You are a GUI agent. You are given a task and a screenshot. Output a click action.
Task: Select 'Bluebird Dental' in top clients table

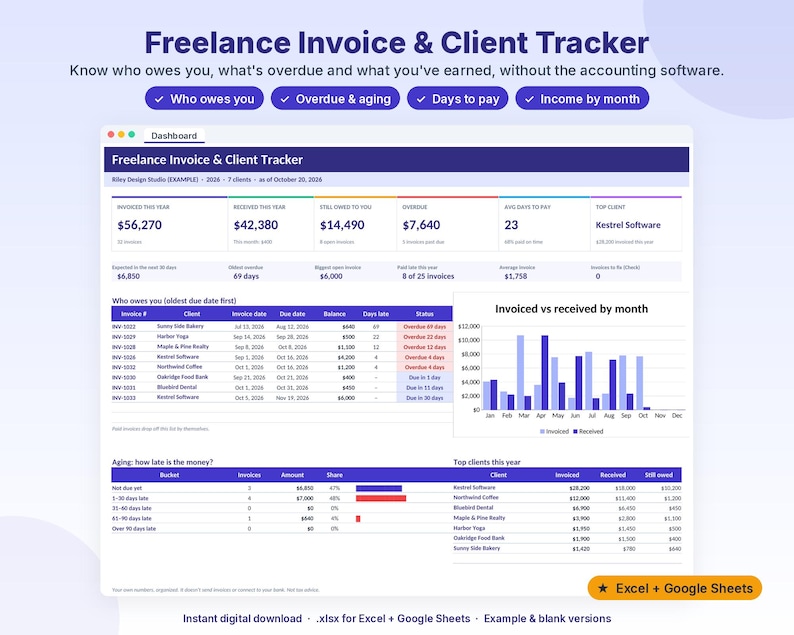[x=473, y=508]
